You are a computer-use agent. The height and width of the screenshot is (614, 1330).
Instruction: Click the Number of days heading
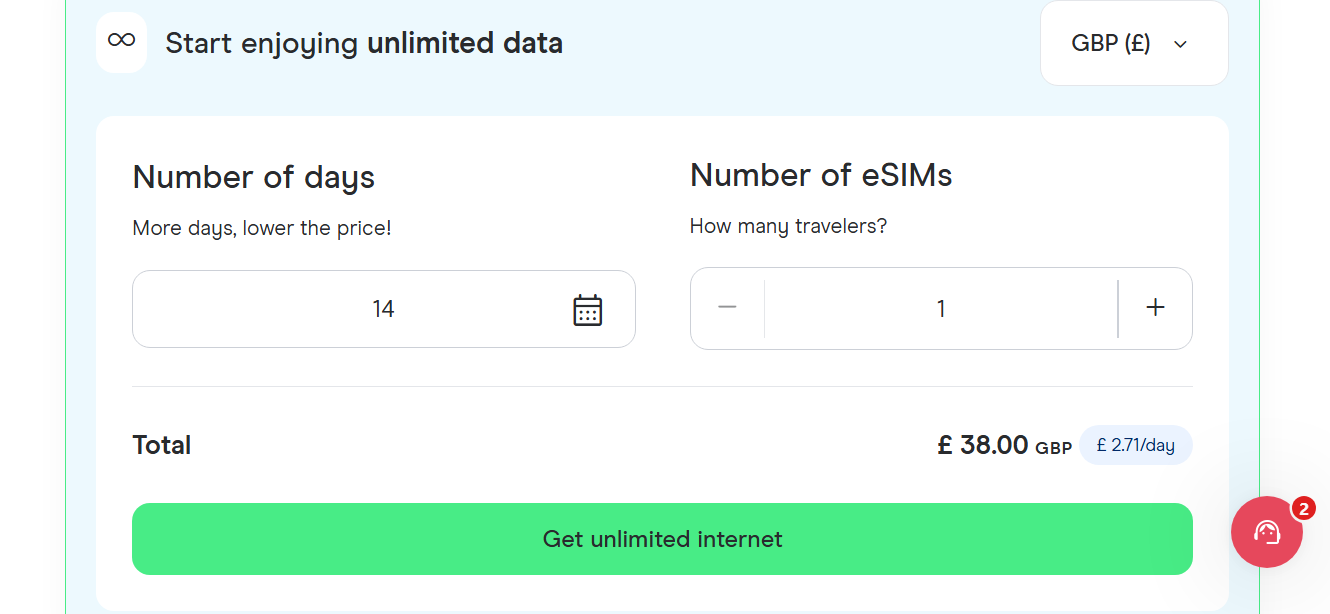[253, 177]
